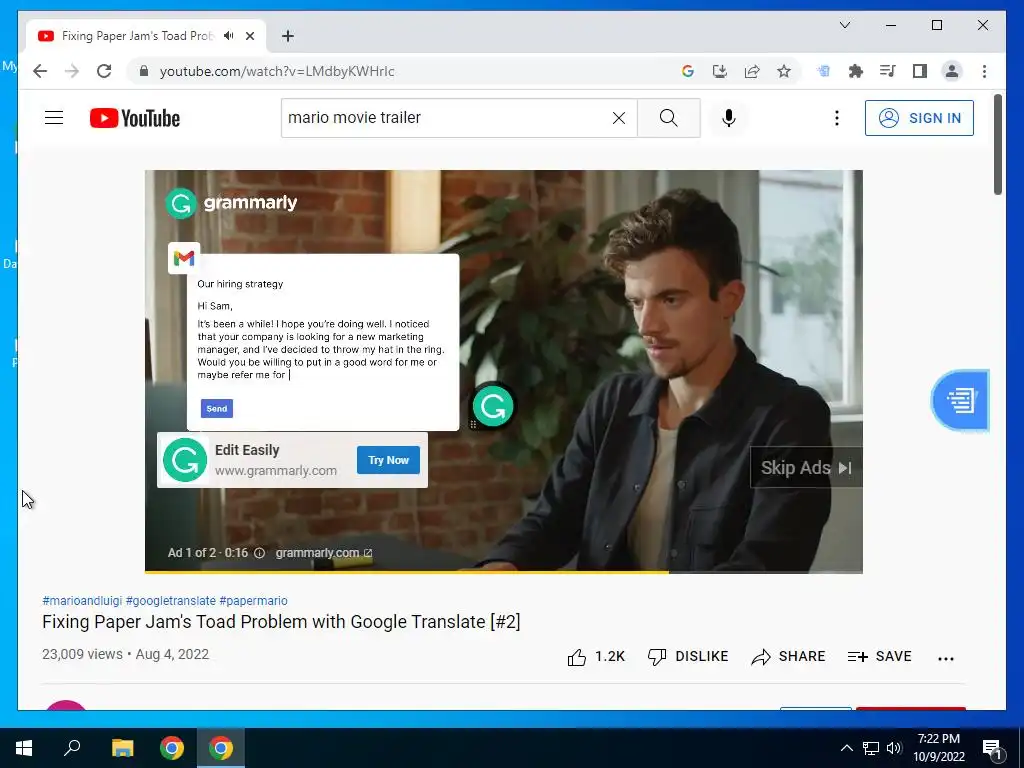Go to the YouTube home logo
Image resolution: width=1024 pixels, height=768 pixels.
[x=135, y=118]
